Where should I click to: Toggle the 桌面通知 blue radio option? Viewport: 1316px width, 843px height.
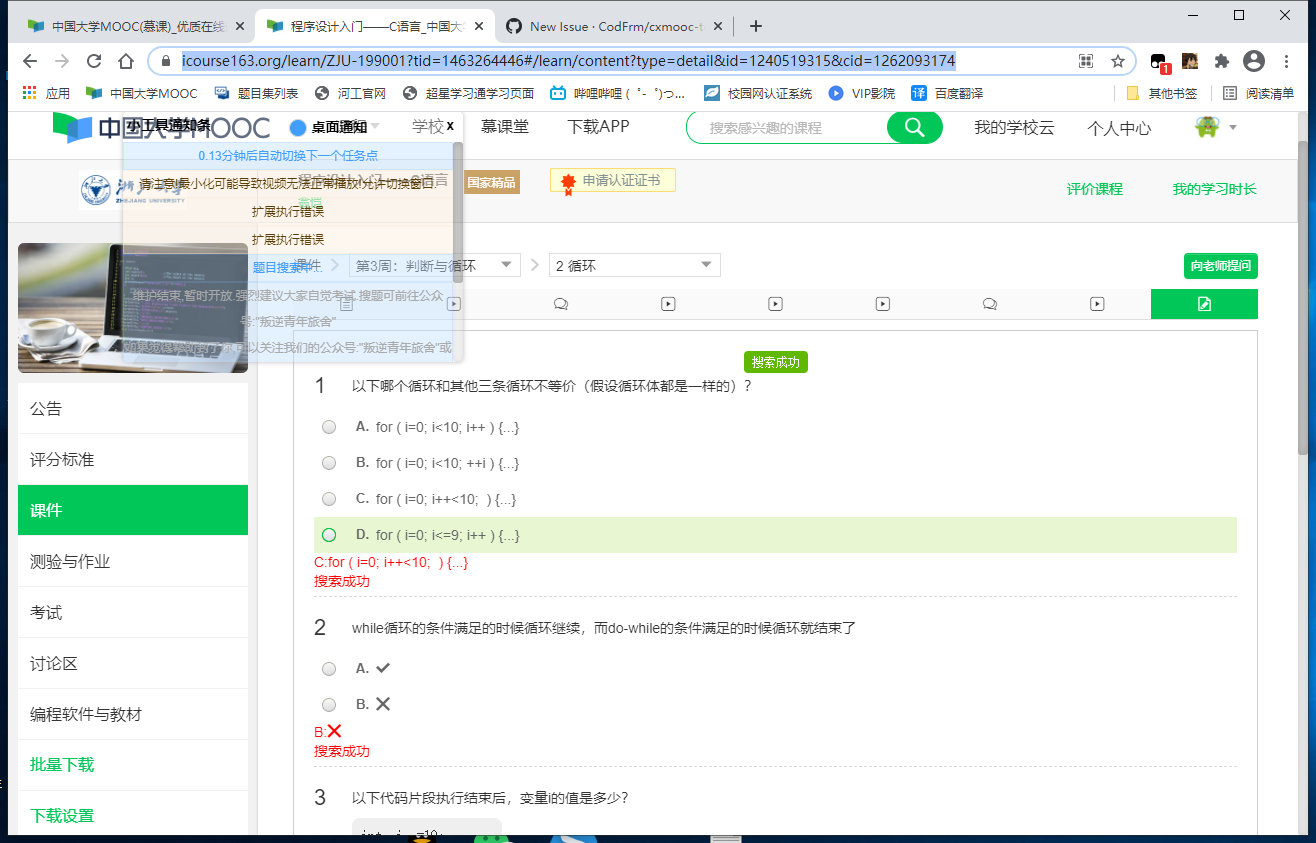[297, 127]
